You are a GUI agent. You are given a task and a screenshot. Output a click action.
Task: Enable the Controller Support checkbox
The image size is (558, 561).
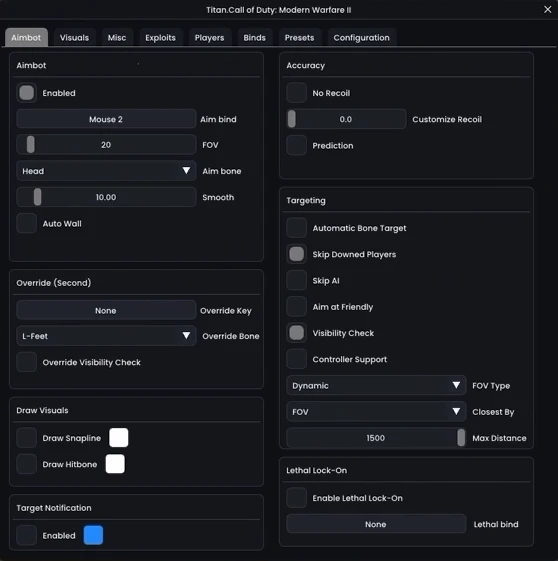click(x=296, y=359)
